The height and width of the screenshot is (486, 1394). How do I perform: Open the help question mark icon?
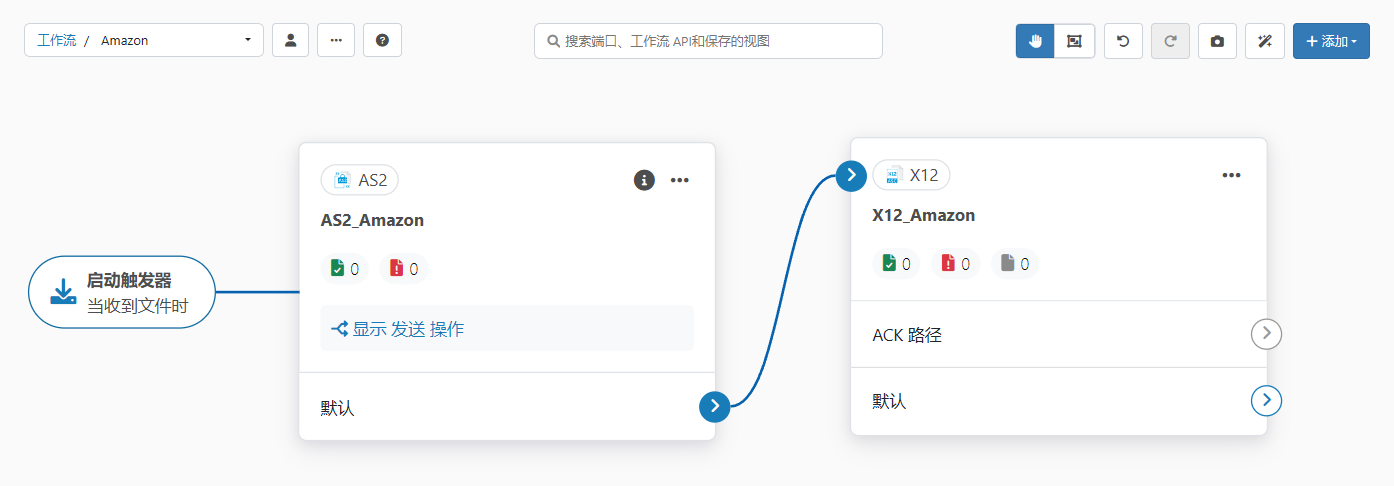tap(382, 41)
